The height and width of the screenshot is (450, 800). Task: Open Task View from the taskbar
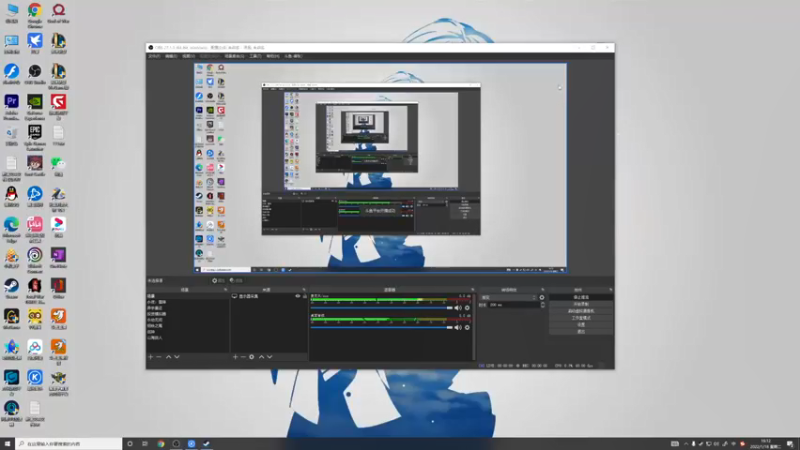145,444
